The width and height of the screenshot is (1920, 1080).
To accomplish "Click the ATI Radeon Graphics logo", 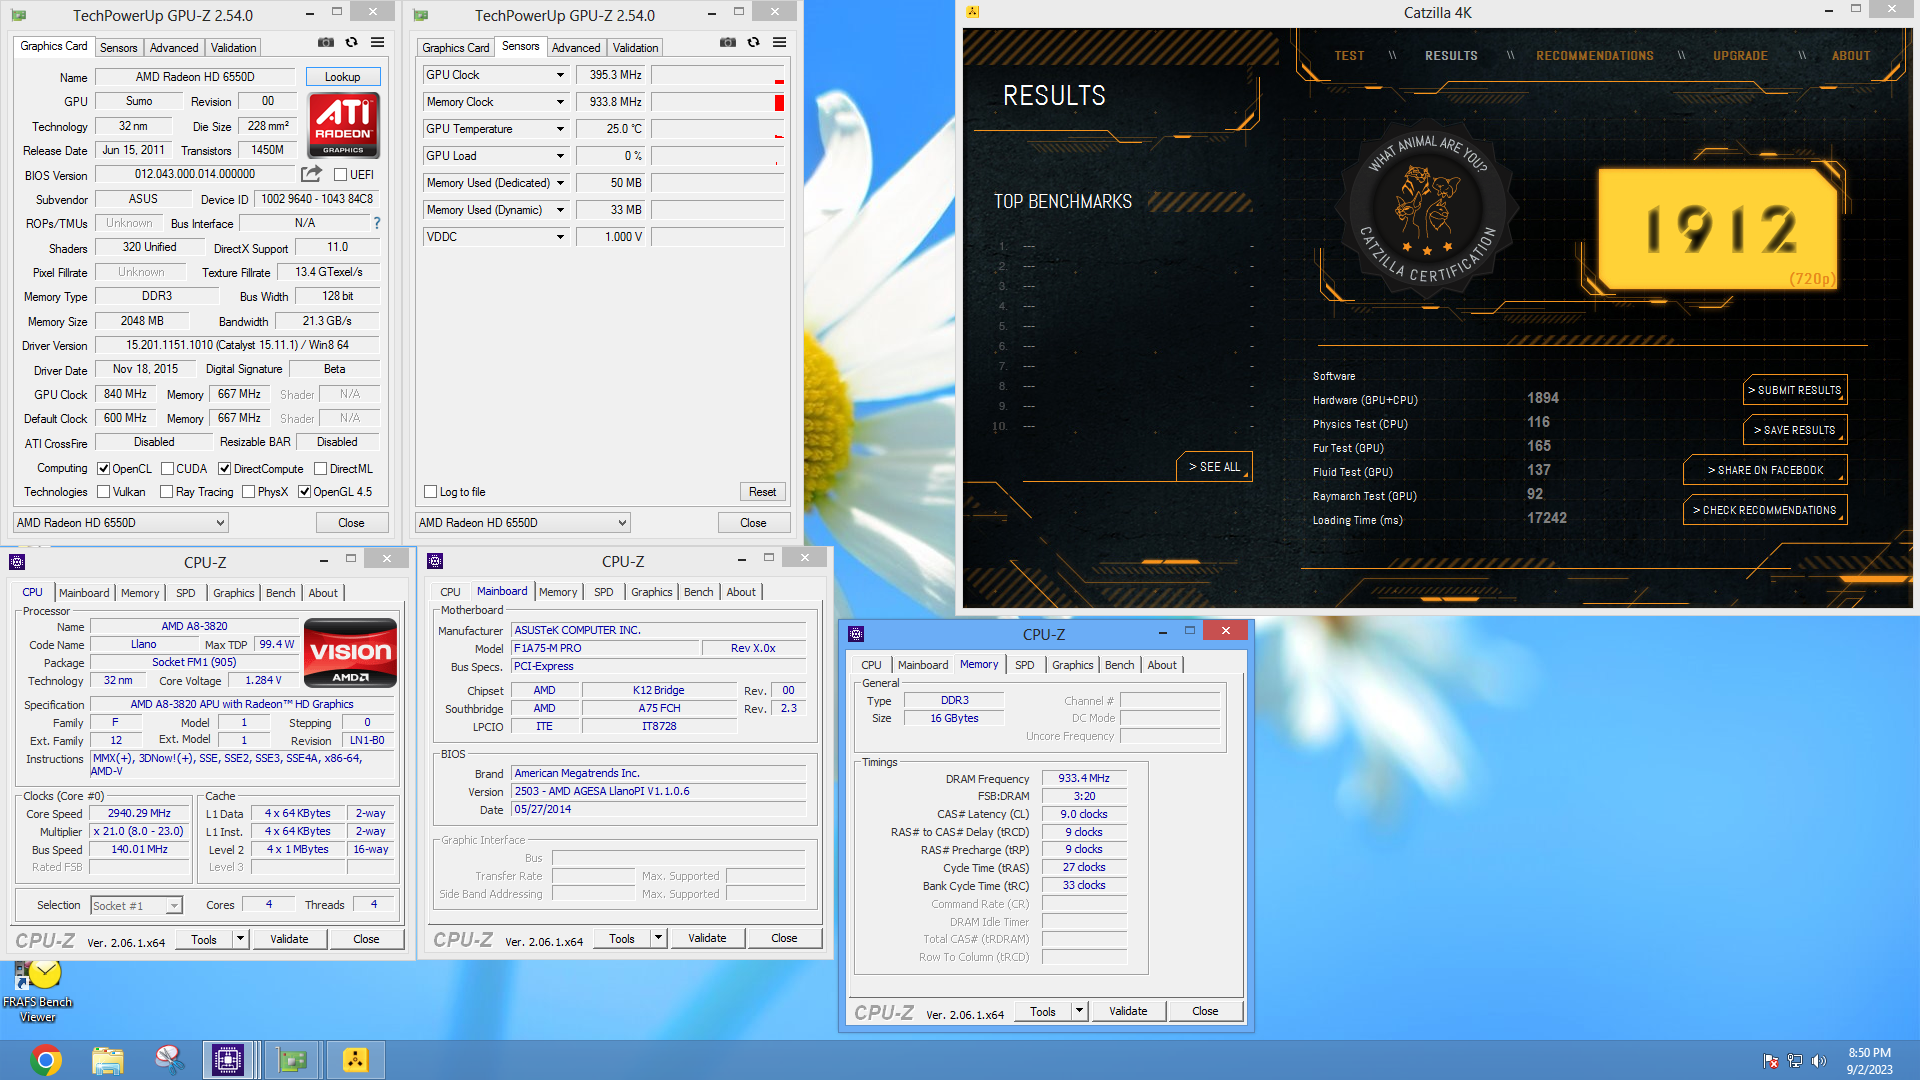I will [344, 125].
